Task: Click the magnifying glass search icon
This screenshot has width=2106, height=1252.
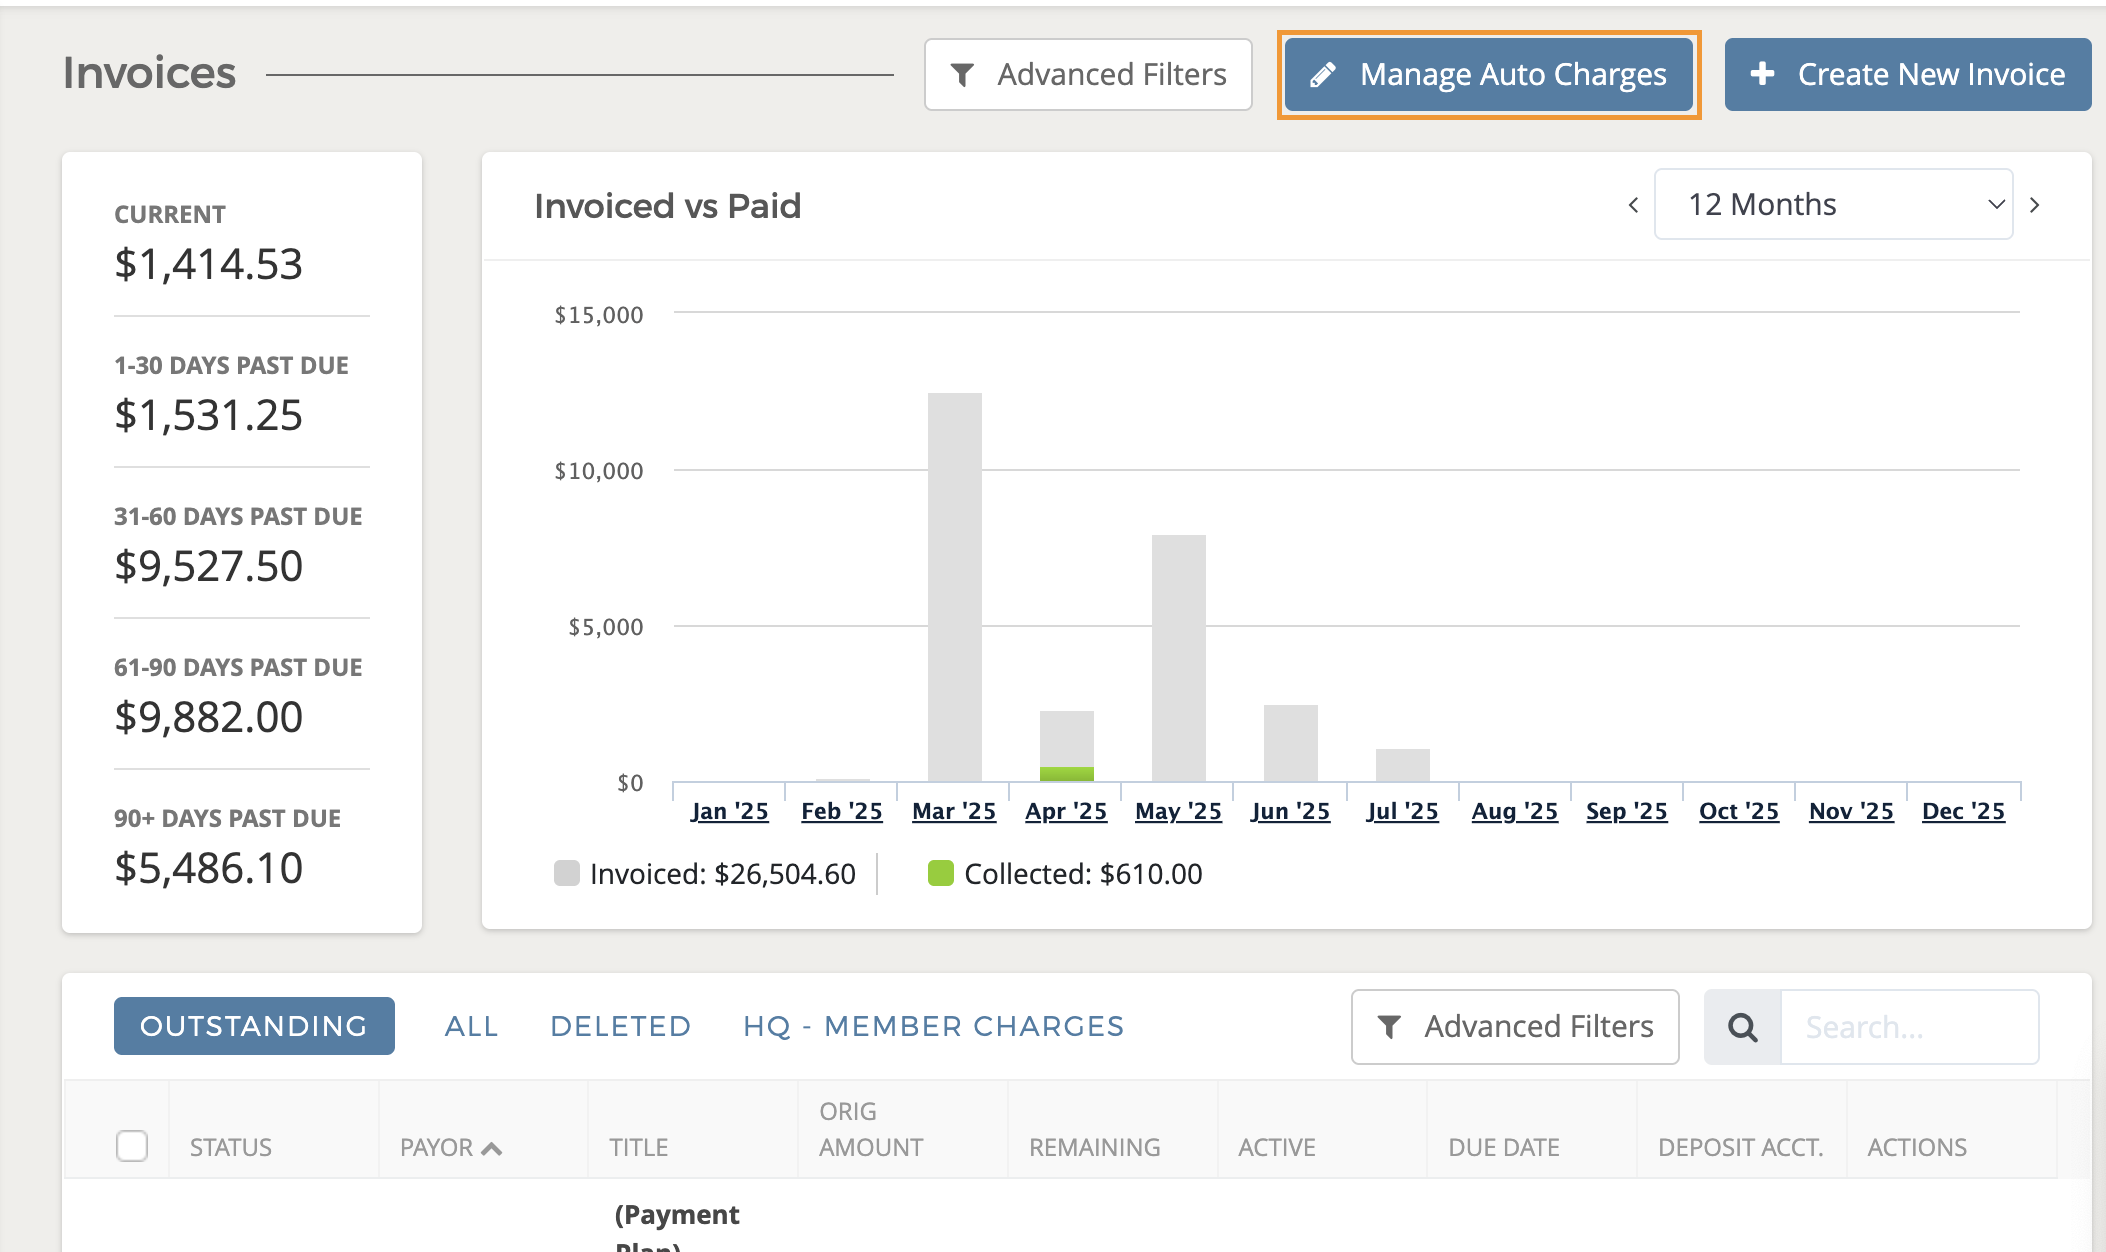Action: (x=1742, y=1026)
